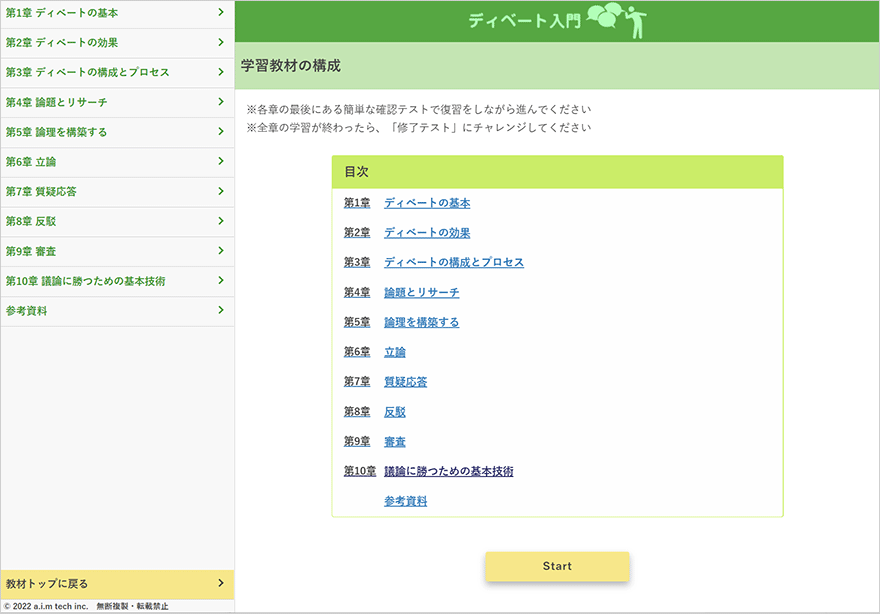This screenshot has height=614, width=880.
Task: Open sidebar item 第3章 ディベートの構成とプロセス
Action: (x=117, y=72)
